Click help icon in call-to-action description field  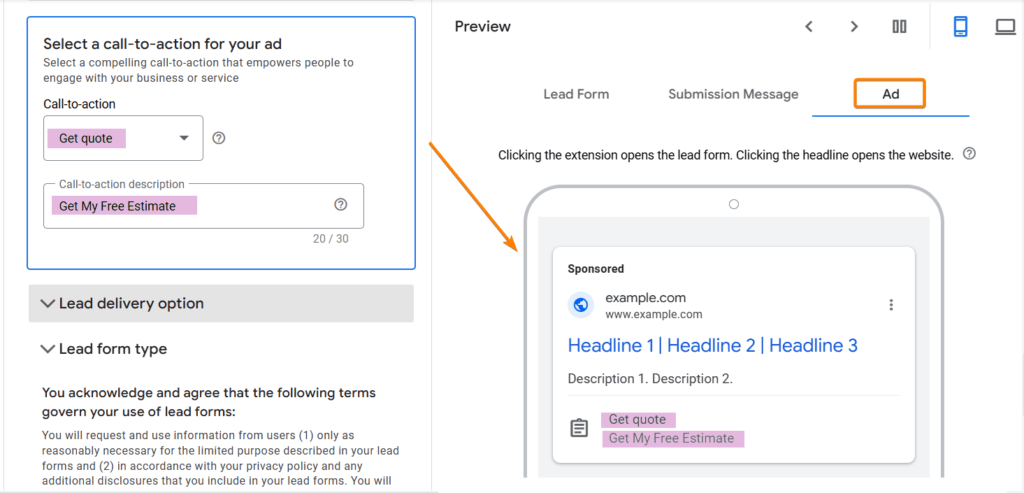point(340,205)
